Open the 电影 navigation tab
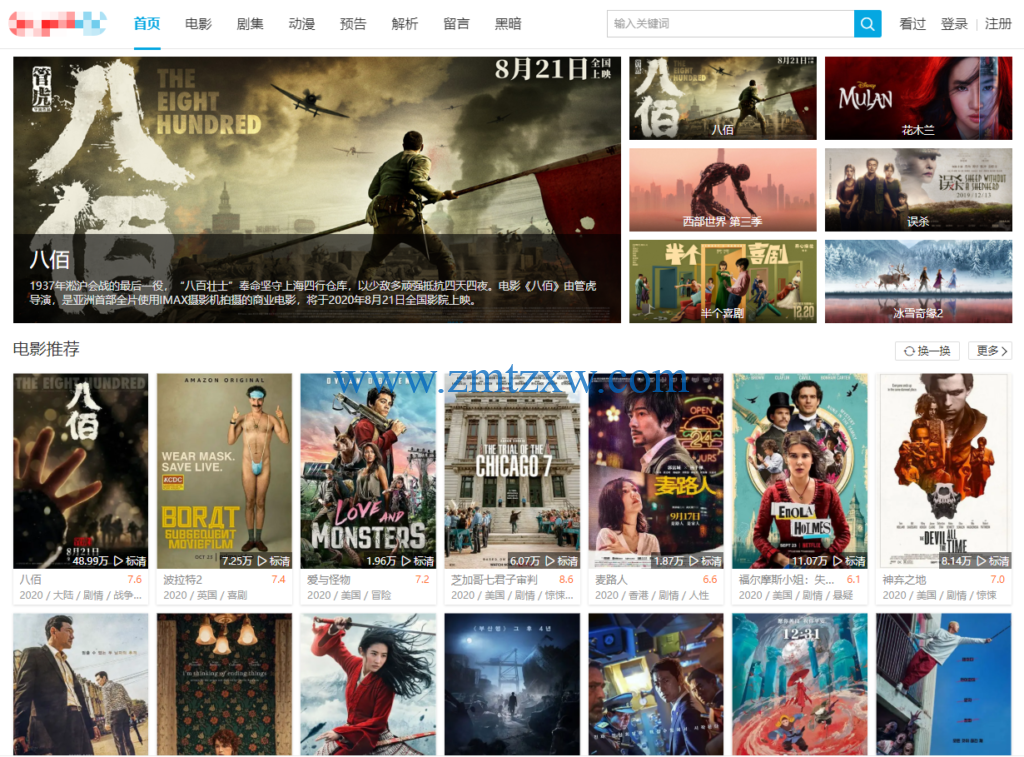Screen dimensions: 1024x757 199,24
